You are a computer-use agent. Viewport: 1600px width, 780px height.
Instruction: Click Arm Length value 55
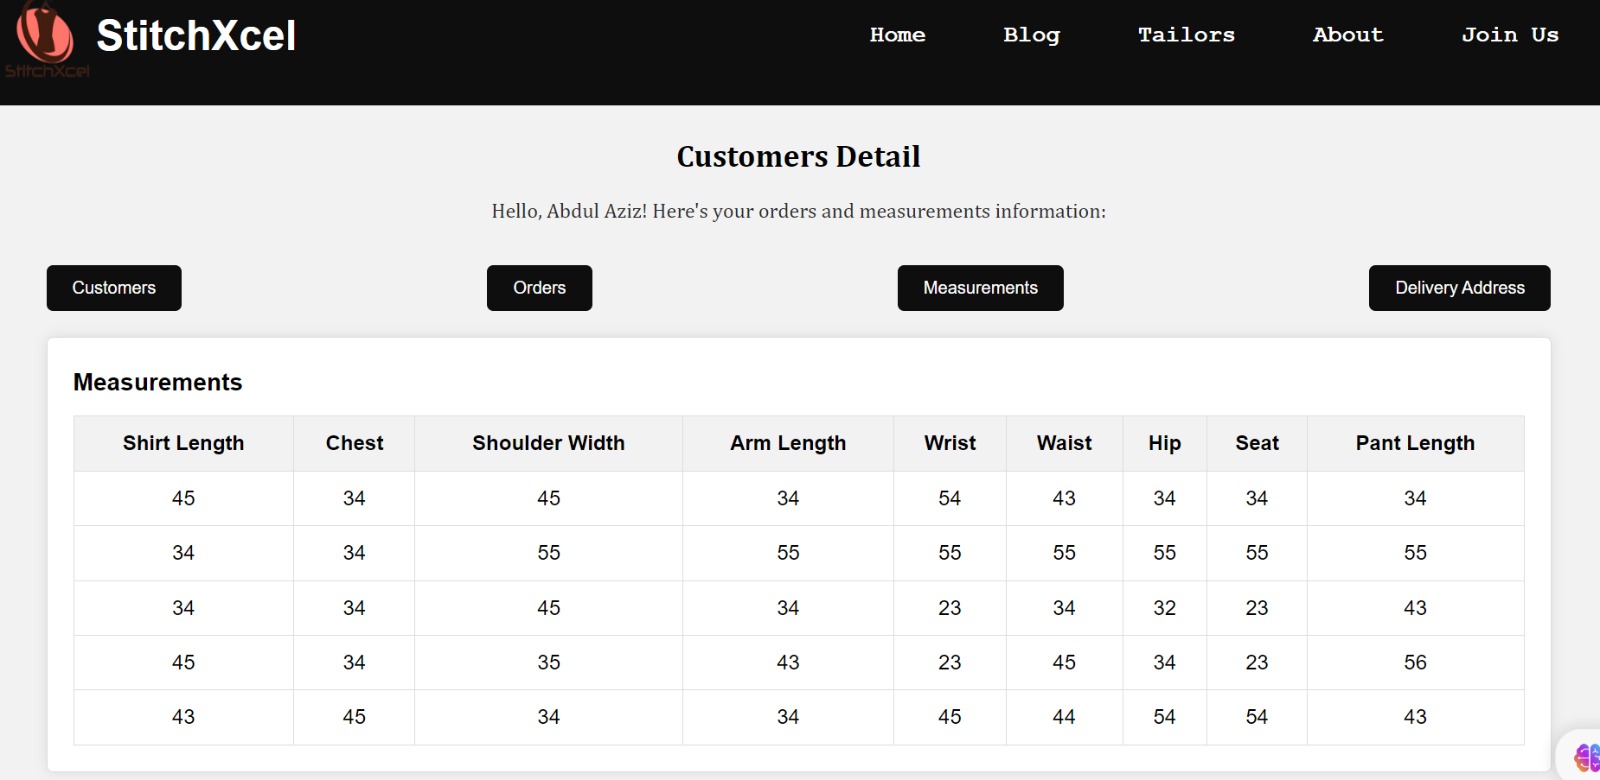point(788,553)
